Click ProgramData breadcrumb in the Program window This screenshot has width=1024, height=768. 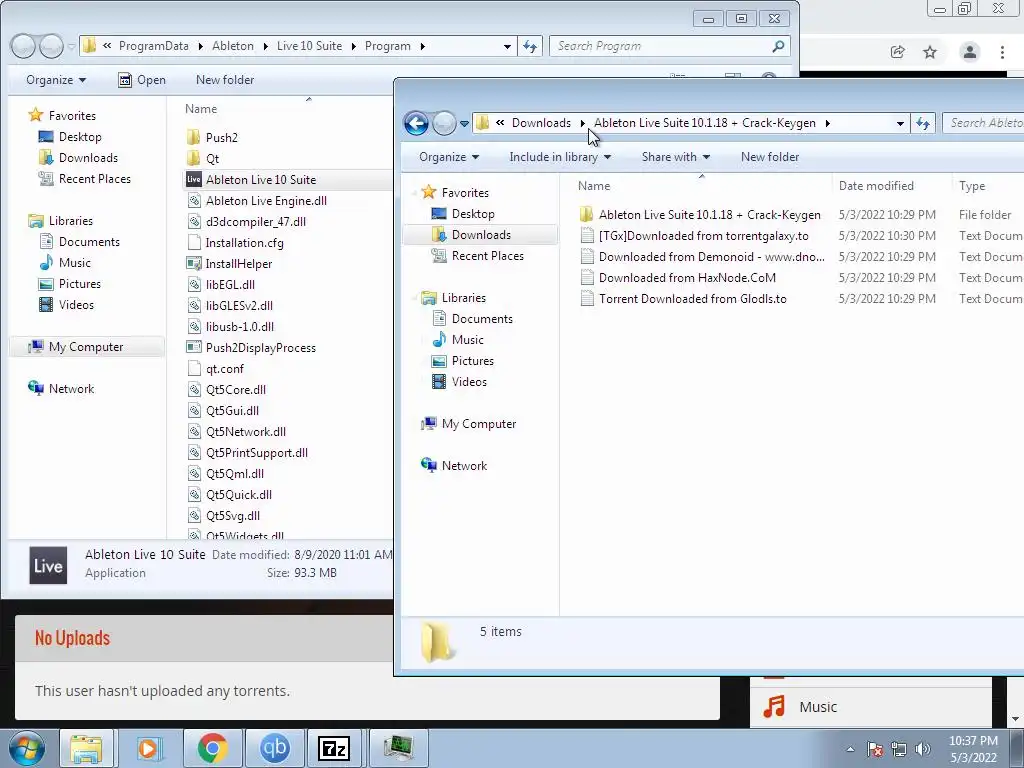[x=153, y=46]
